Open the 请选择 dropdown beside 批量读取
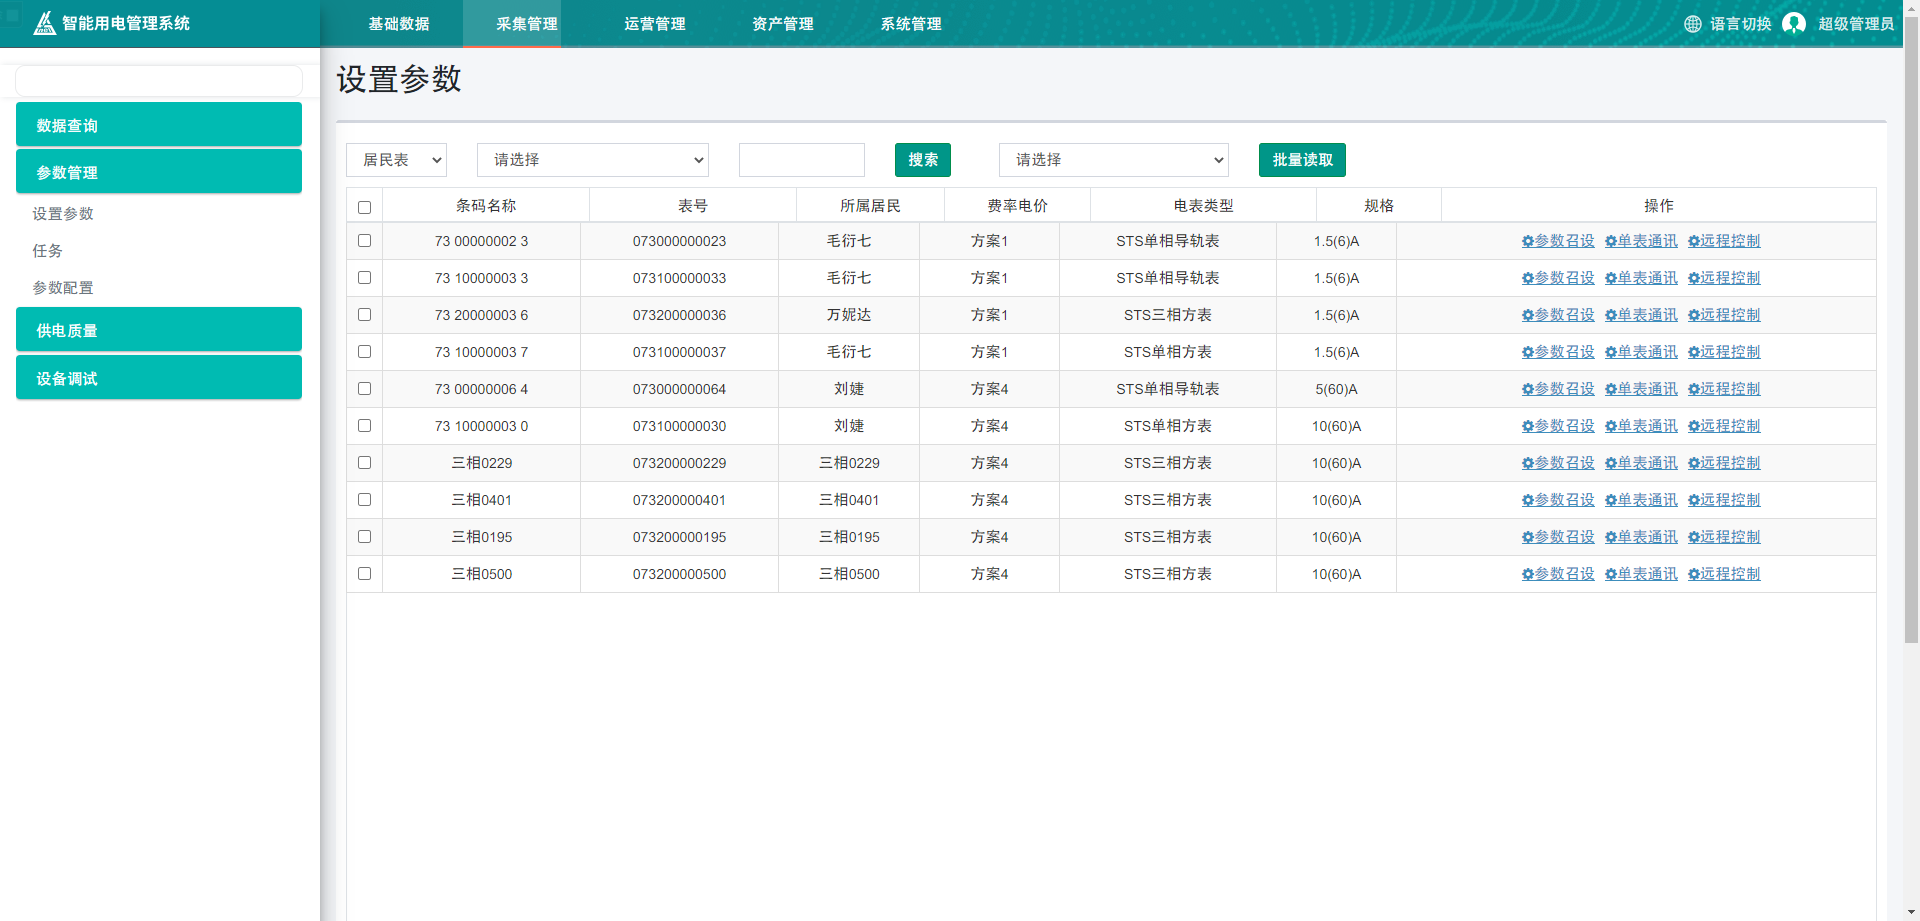Image resolution: width=1920 pixels, height=921 pixels. click(1113, 160)
